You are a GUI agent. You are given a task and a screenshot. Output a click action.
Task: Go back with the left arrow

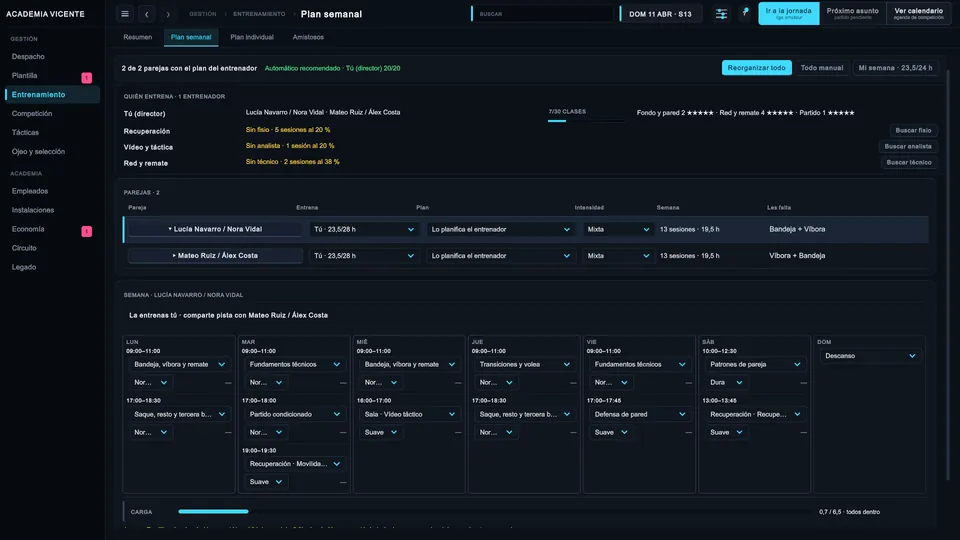click(146, 14)
